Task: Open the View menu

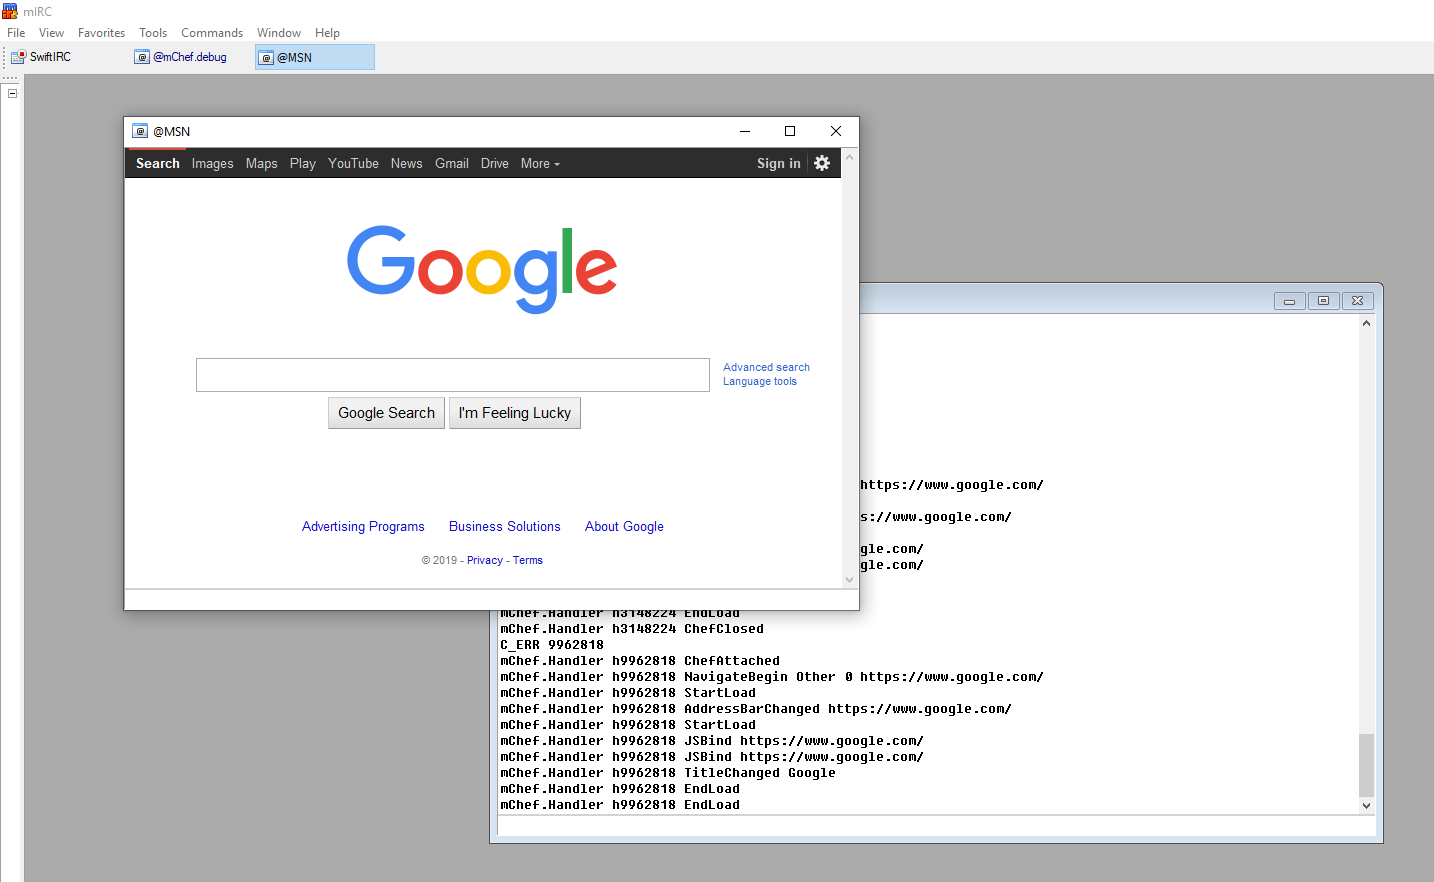Action: (51, 33)
